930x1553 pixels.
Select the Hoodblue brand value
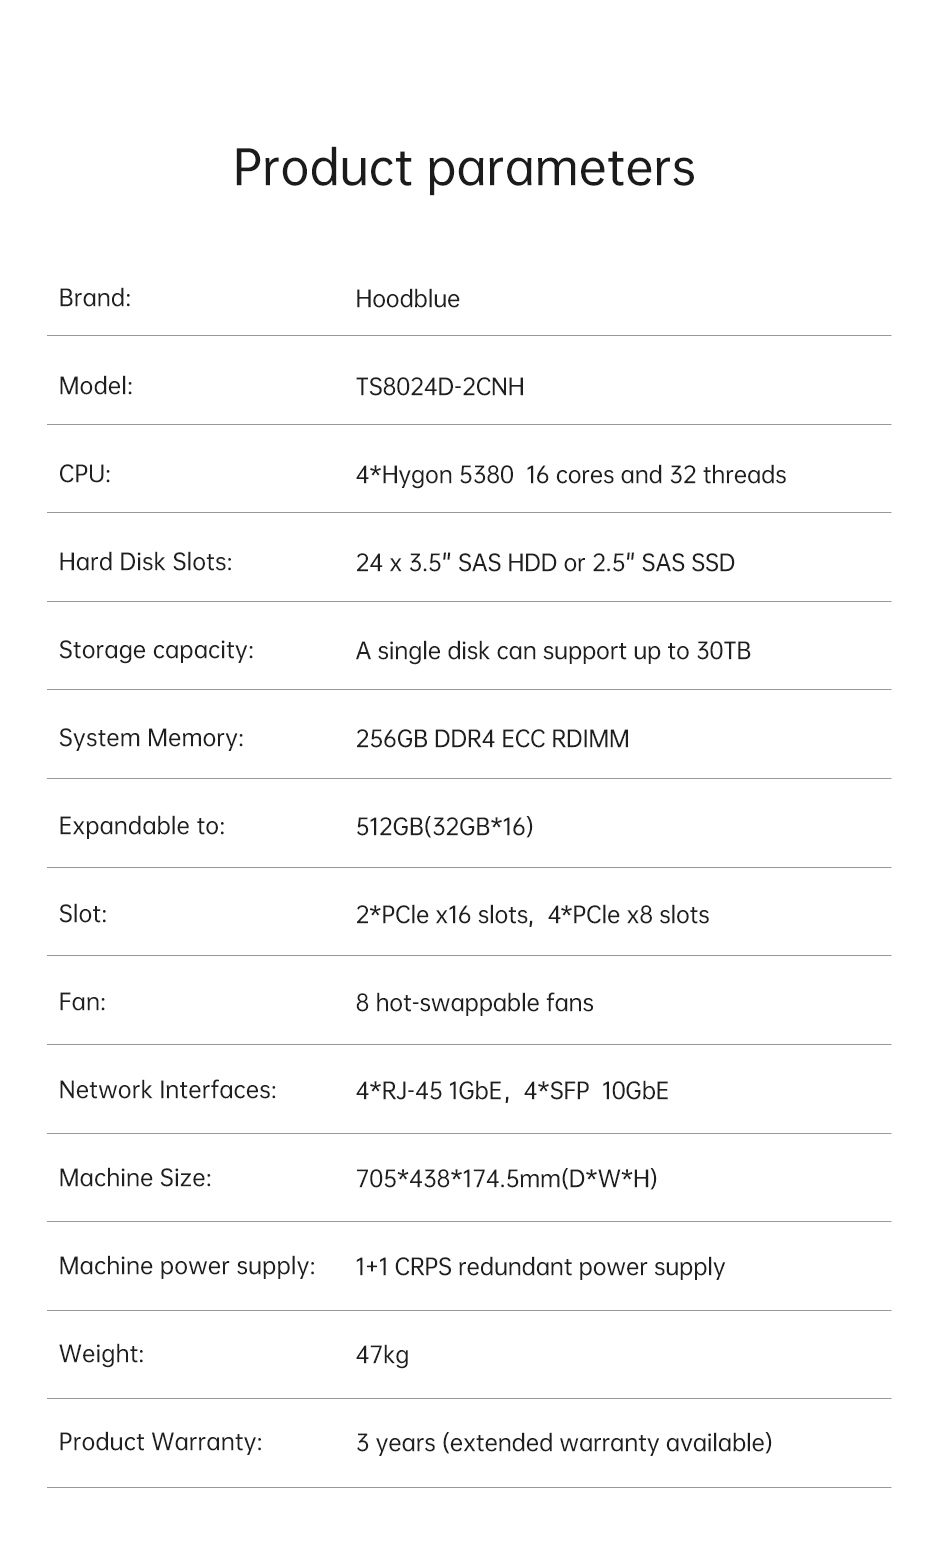[407, 299]
